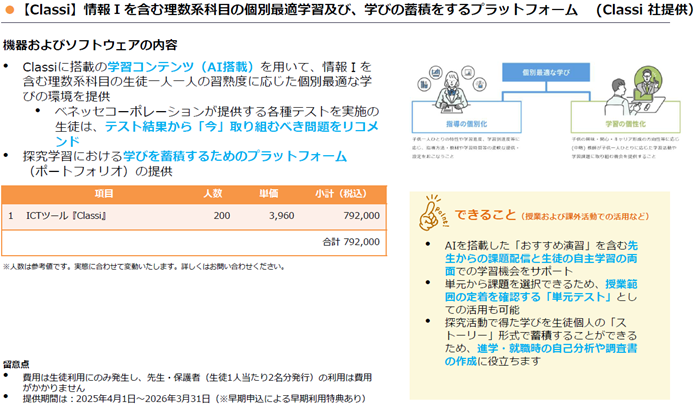The image size is (698, 412).
Task: Click the 子供の興味・関心 description under 学習の個性化
Action: (x=625, y=148)
